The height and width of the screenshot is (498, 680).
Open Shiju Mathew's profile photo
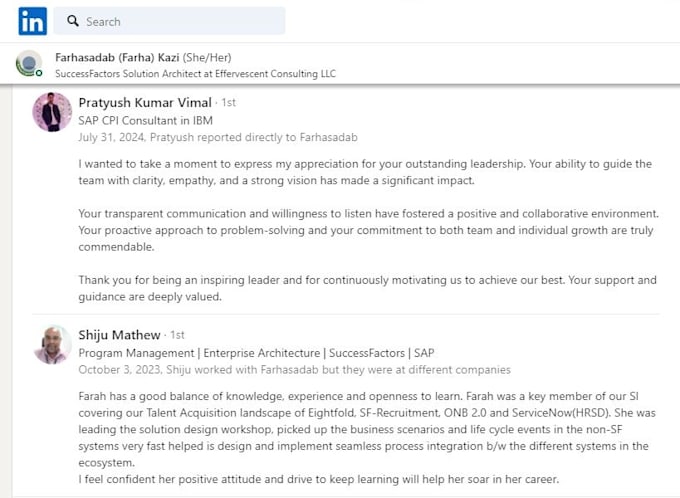(x=52, y=345)
